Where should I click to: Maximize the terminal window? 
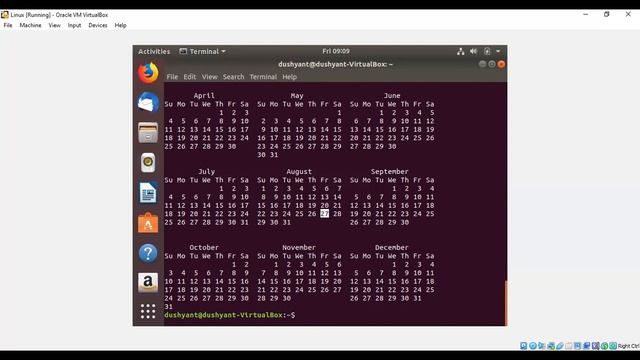click(492, 64)
